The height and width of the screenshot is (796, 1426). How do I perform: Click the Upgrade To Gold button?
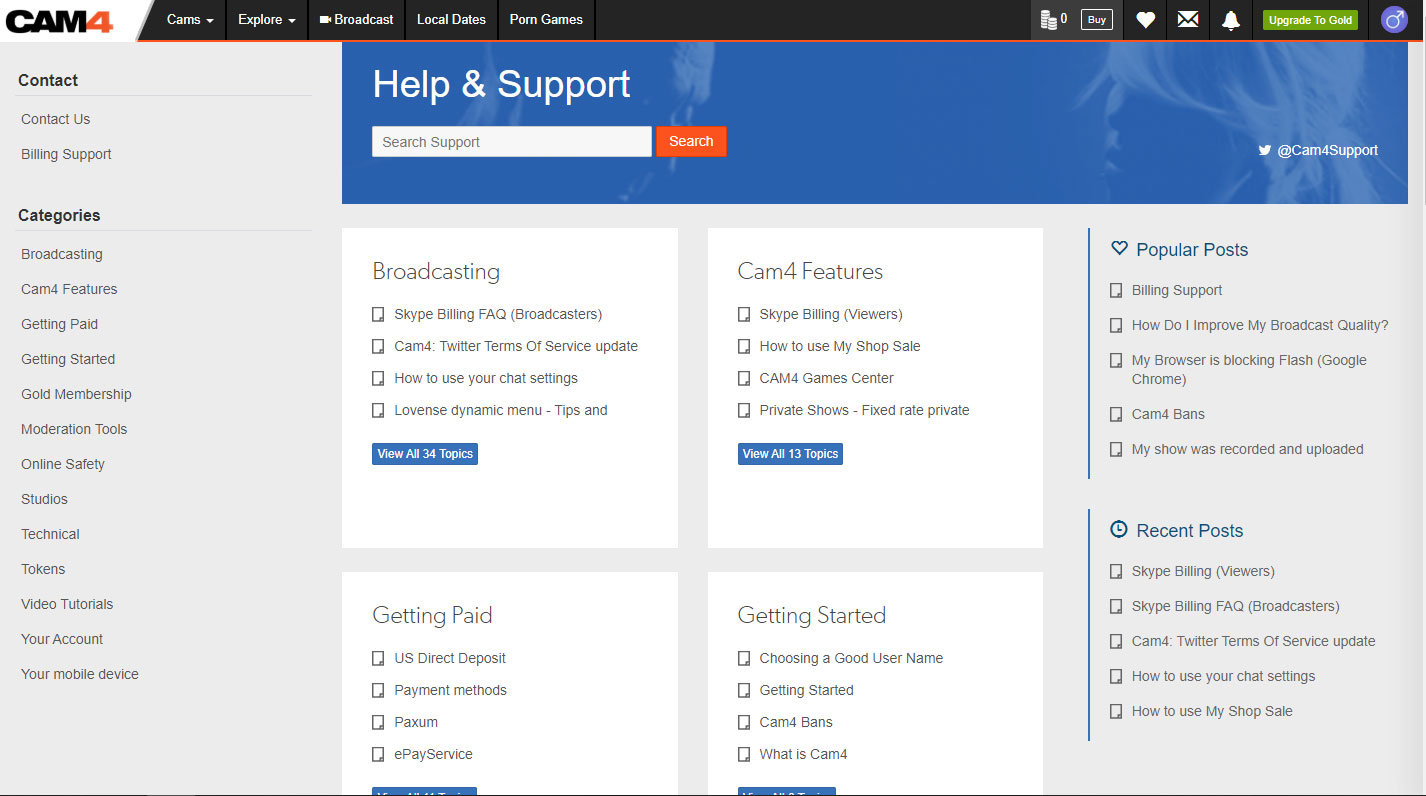point(1309,19)
